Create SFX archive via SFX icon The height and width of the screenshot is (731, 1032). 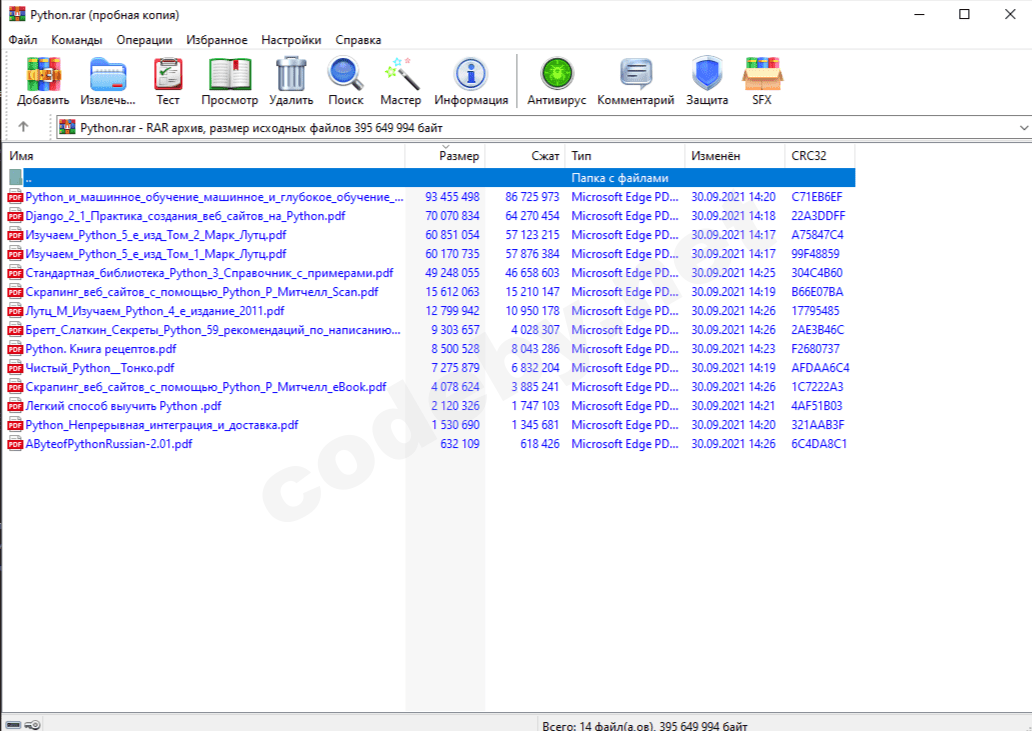click(x=762, y=75)
